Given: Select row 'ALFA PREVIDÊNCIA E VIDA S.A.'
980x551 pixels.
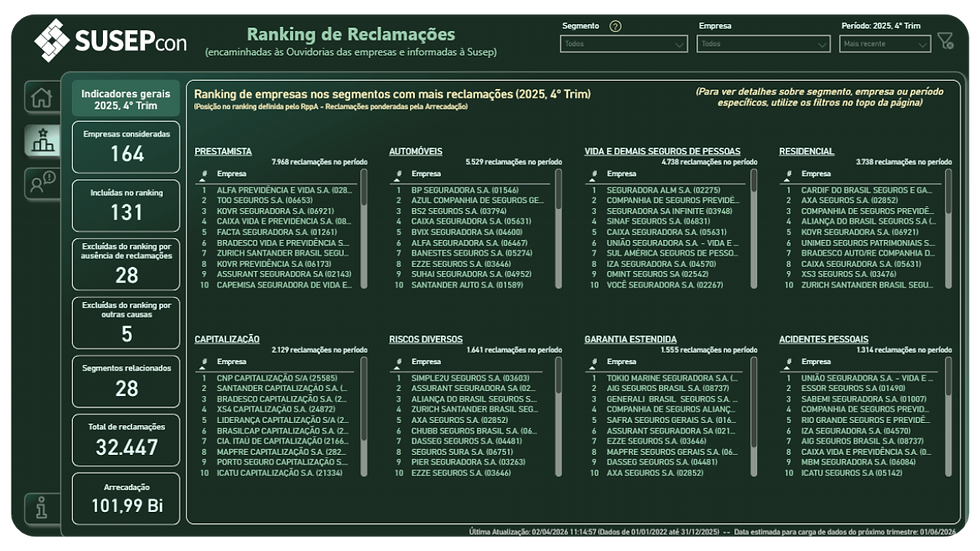Looking at the screenshot, I should click(x=277, y=190).
